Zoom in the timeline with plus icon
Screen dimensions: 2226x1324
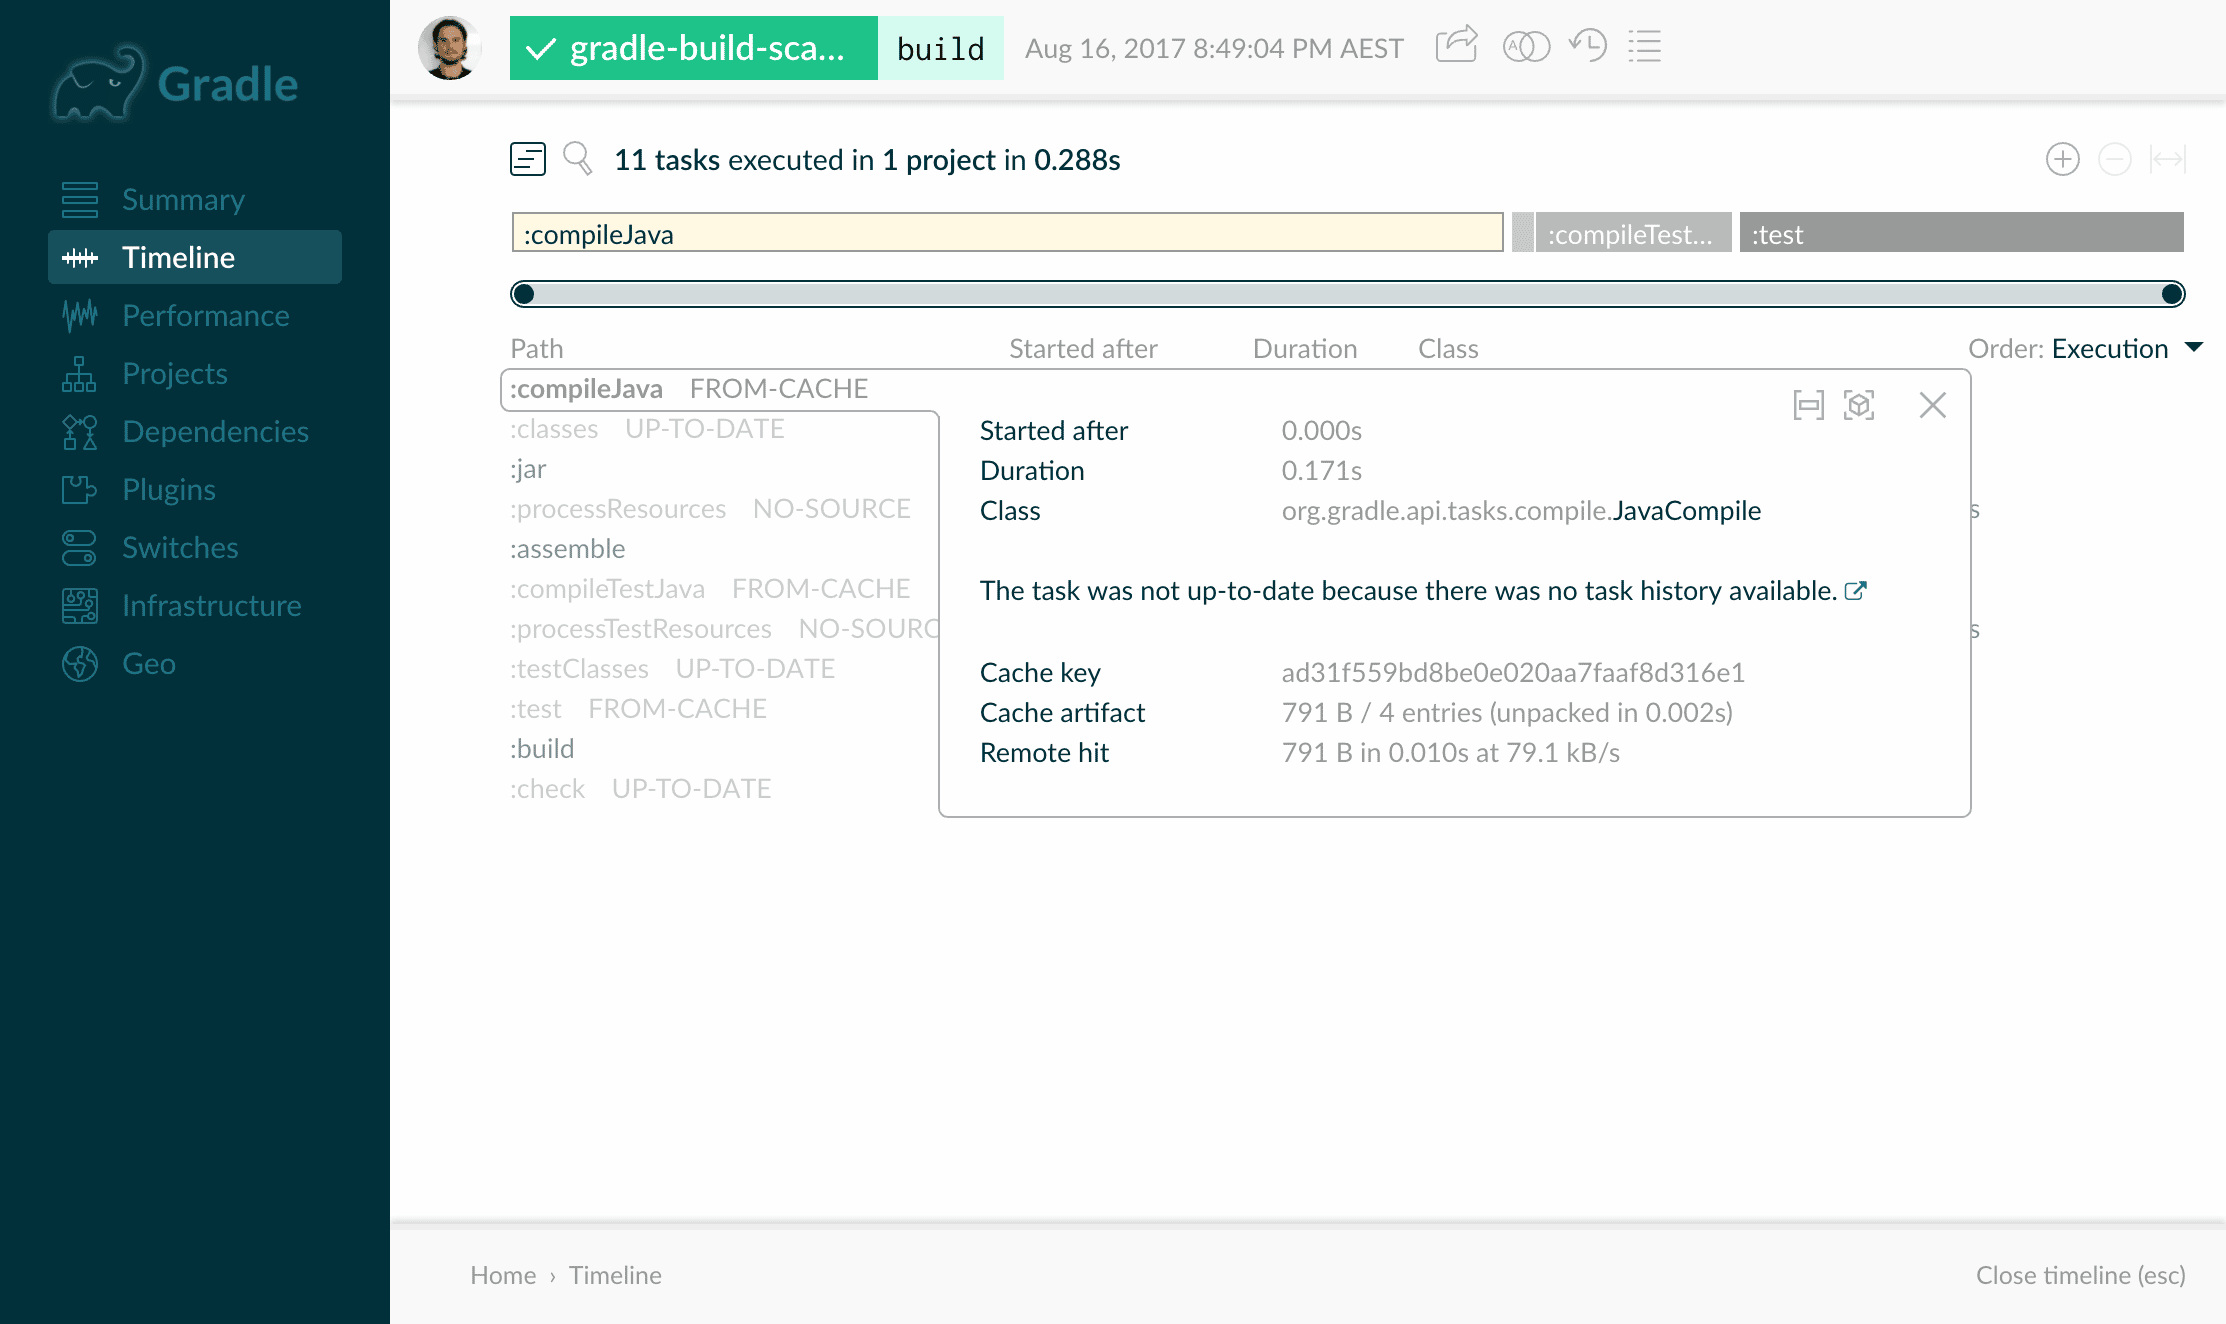pos(2062,159)
